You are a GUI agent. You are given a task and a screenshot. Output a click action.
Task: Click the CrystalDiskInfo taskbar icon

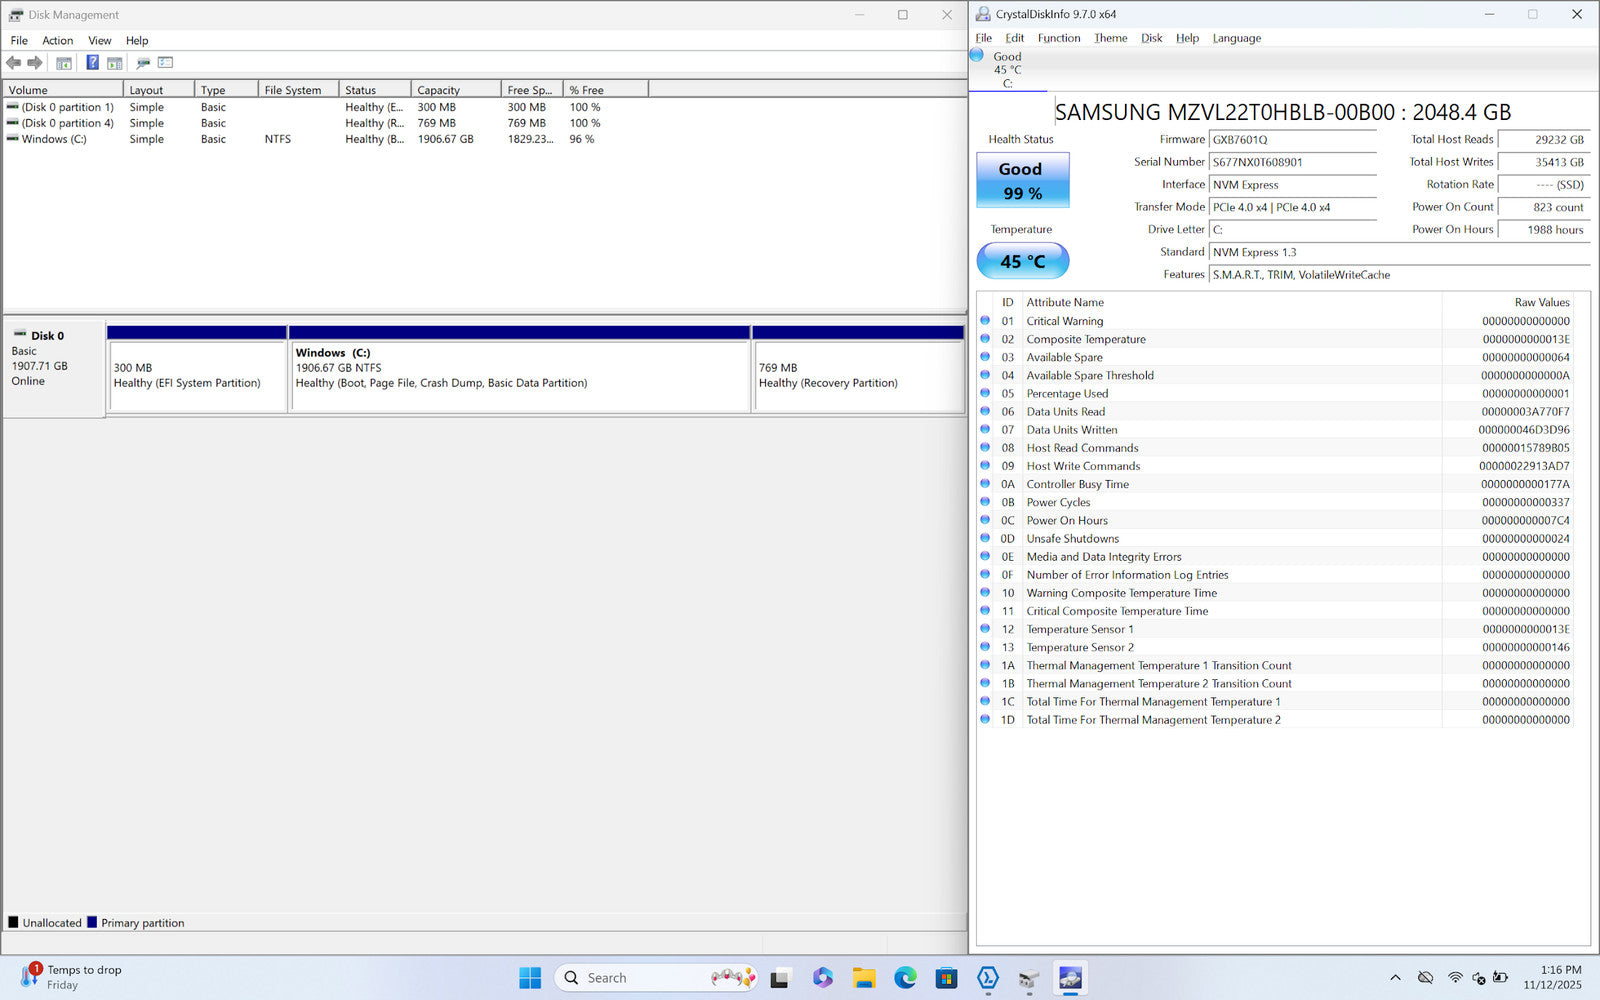coord(1070,978)
